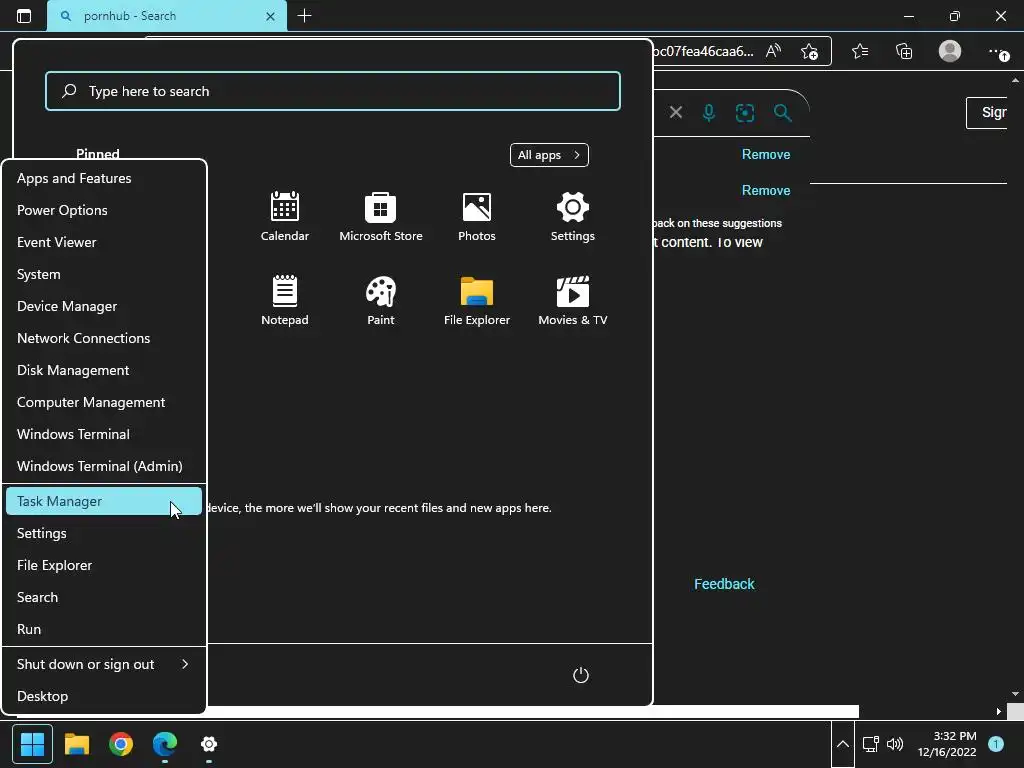1024x768 pixels.
Task: Open File Explorer from the taskbar
Action: 76,744
